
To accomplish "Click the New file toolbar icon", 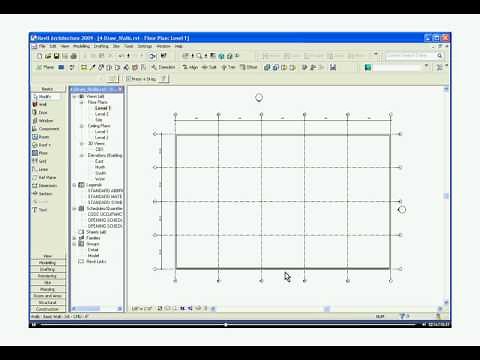I will pyautogui.click(x=40, y=56).
